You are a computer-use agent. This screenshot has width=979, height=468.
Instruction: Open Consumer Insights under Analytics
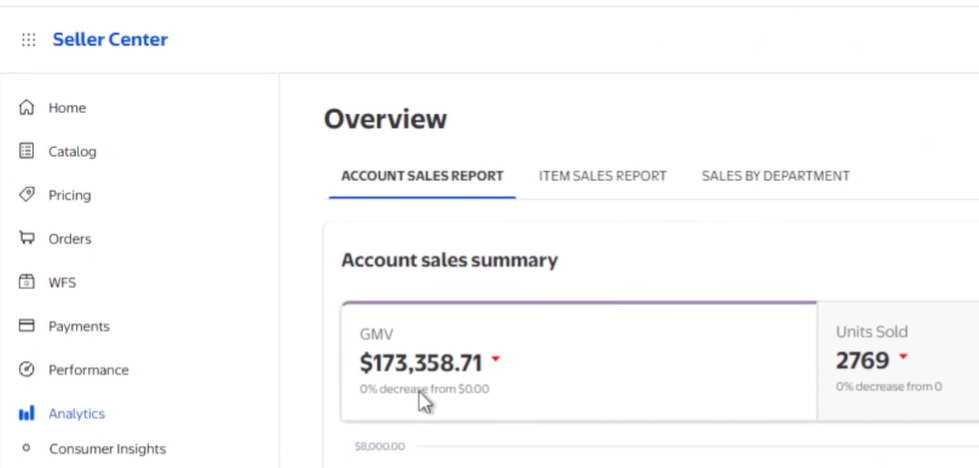[x=107, y=449]
